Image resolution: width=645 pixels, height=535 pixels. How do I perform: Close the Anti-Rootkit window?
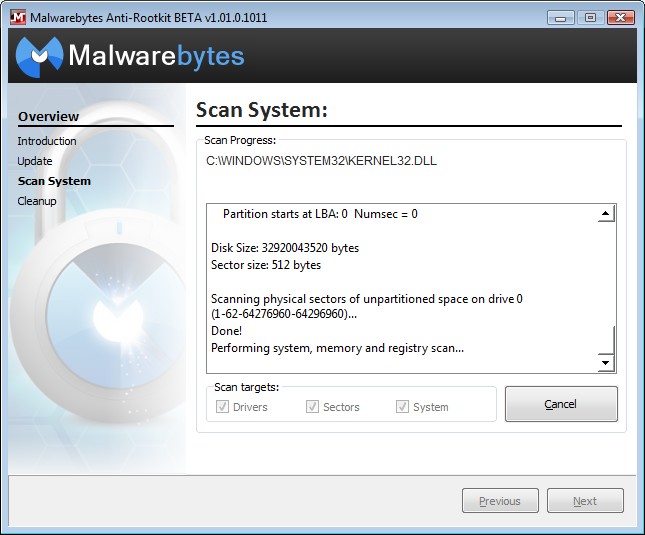coord(621,18)
